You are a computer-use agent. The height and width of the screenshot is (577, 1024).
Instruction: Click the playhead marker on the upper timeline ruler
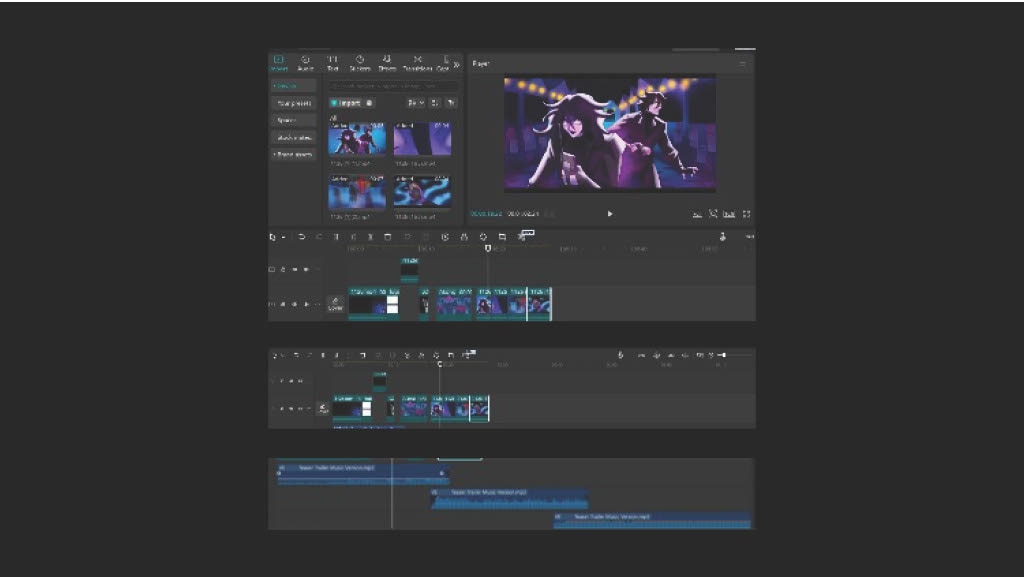[x=488, y=249]
